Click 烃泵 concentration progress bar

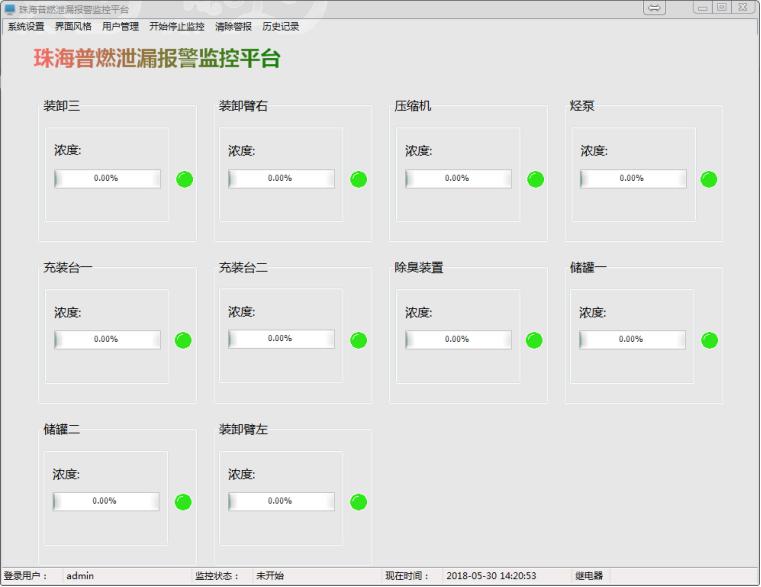pyautogui.click(x=633, y=178)
